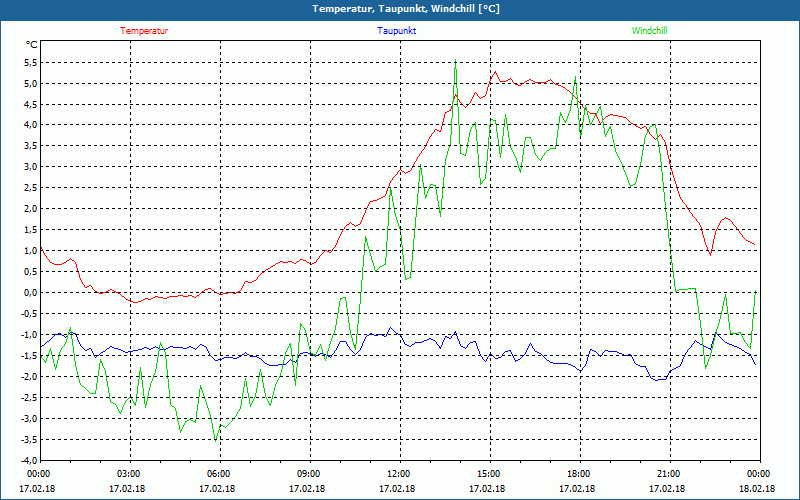The height and width of the screenshot is (500, 800).
Task: Click the 0,0 value on y-axis
Action: click(31, 293)
